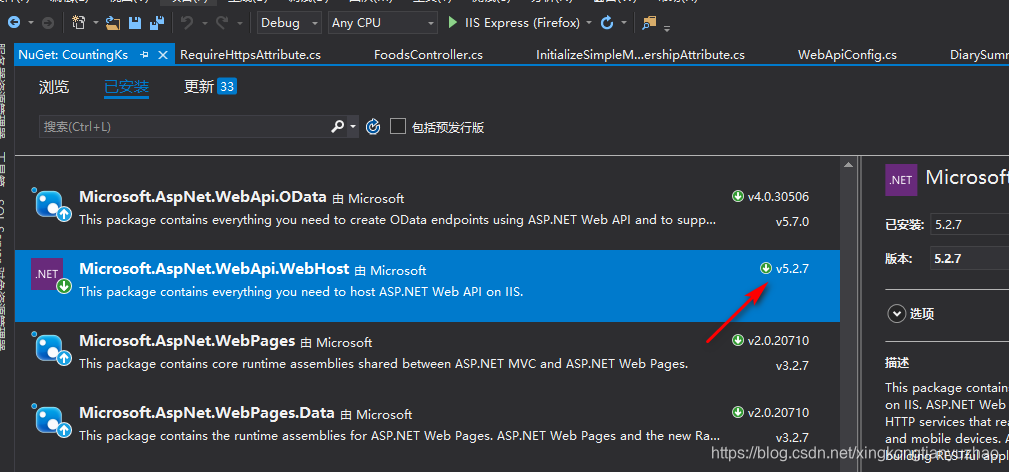The height and width of the screenshot is (472, 1009).
Task: Open RequireHttpsAttribute.cs tab
Action: click(x=250, y=55)
